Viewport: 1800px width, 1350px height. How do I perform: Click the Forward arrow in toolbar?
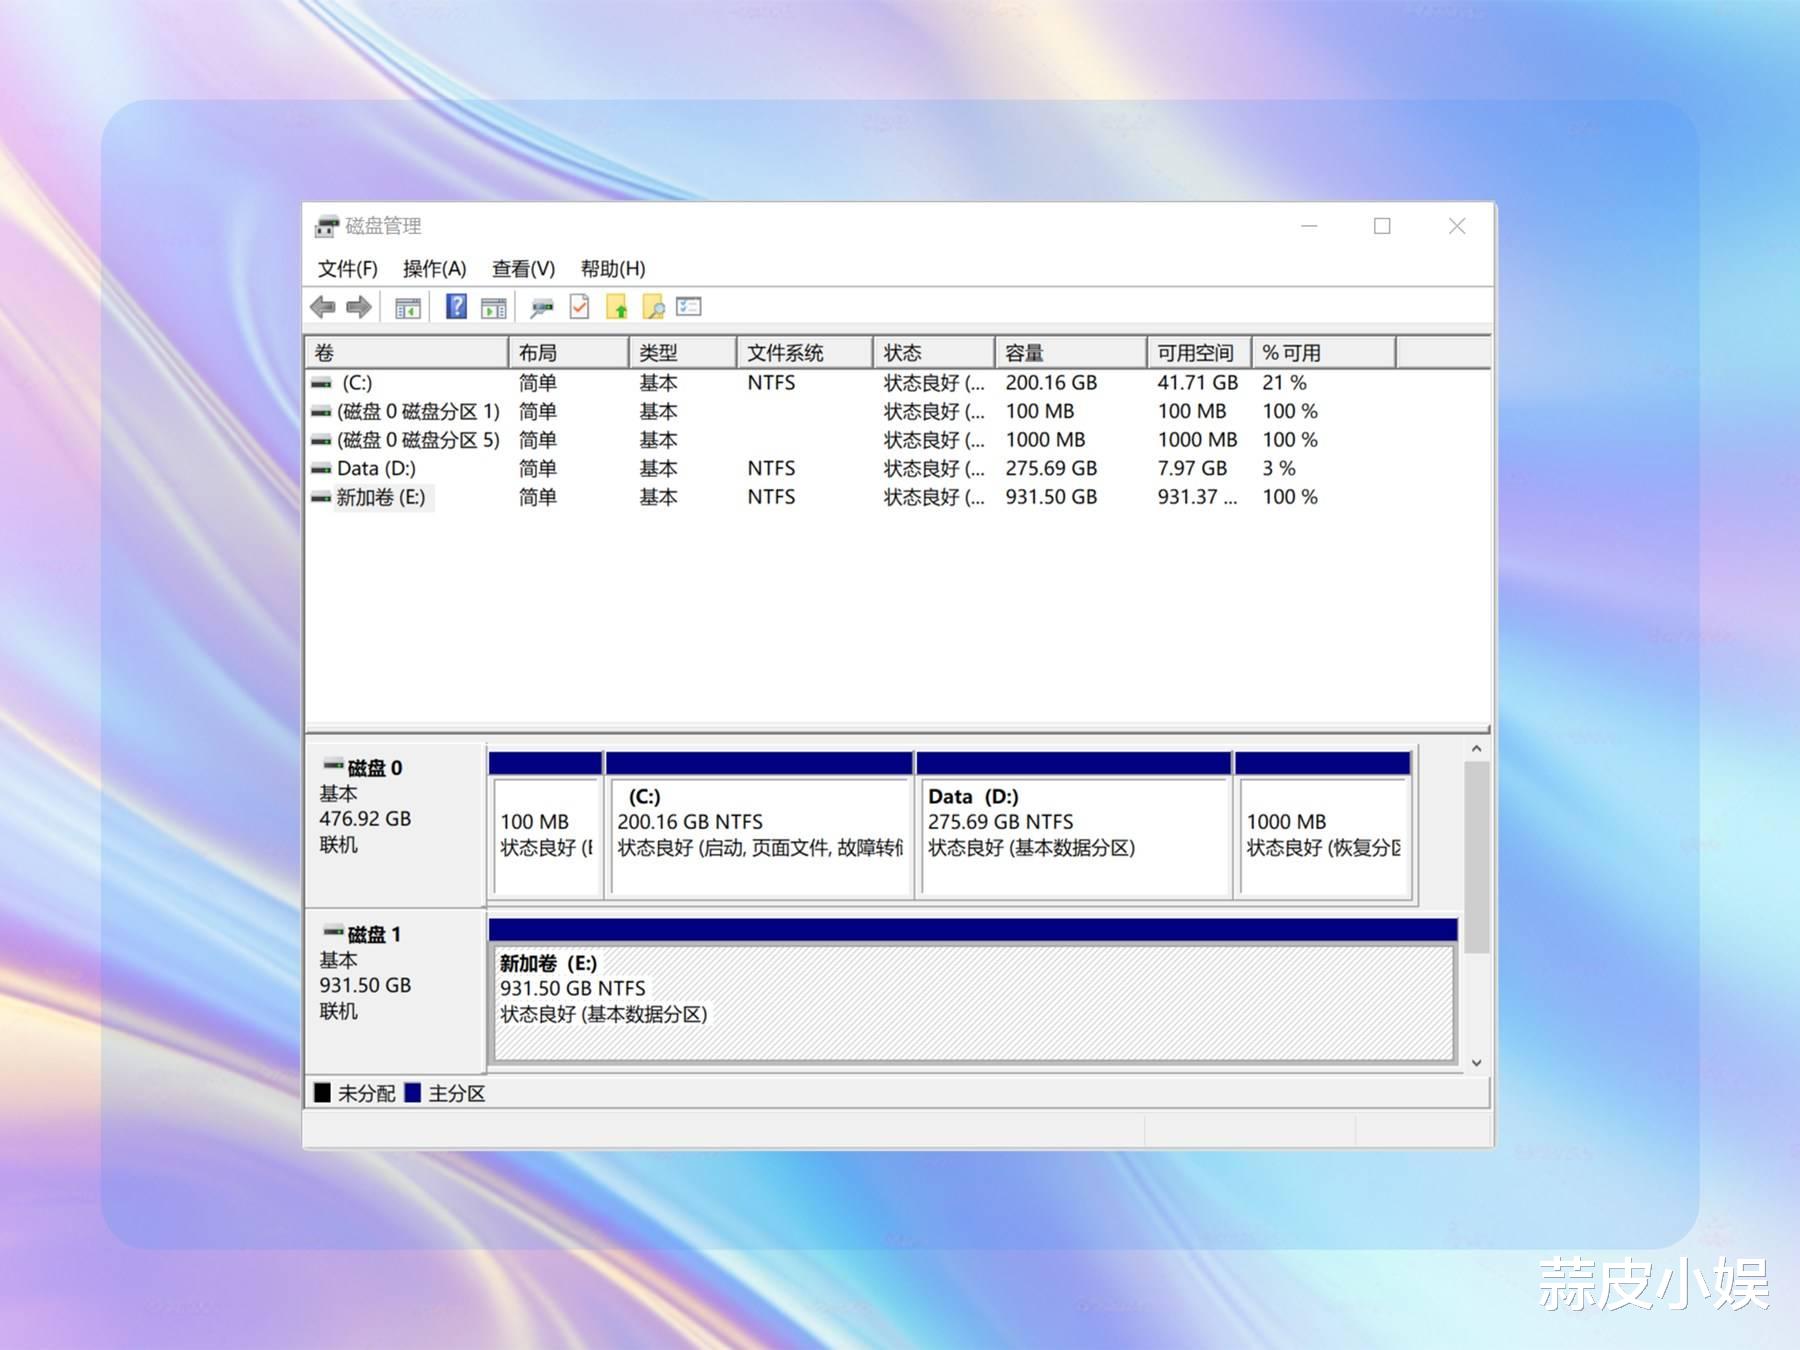358,308
